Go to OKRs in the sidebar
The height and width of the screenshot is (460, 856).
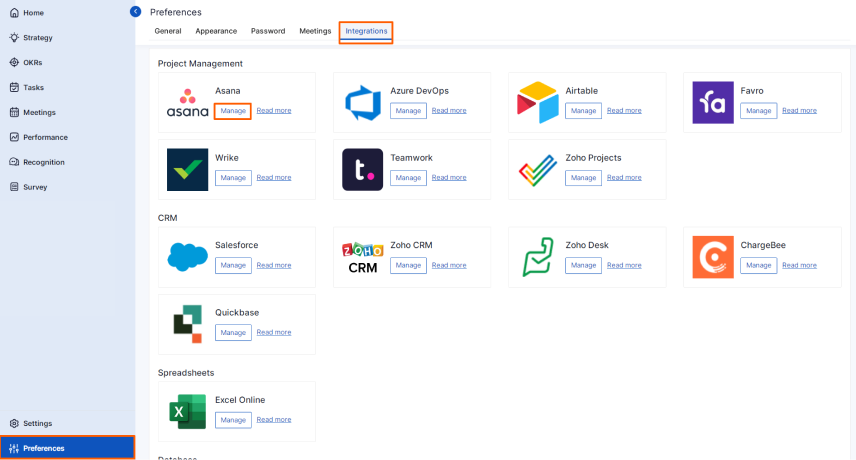[33, 63]
